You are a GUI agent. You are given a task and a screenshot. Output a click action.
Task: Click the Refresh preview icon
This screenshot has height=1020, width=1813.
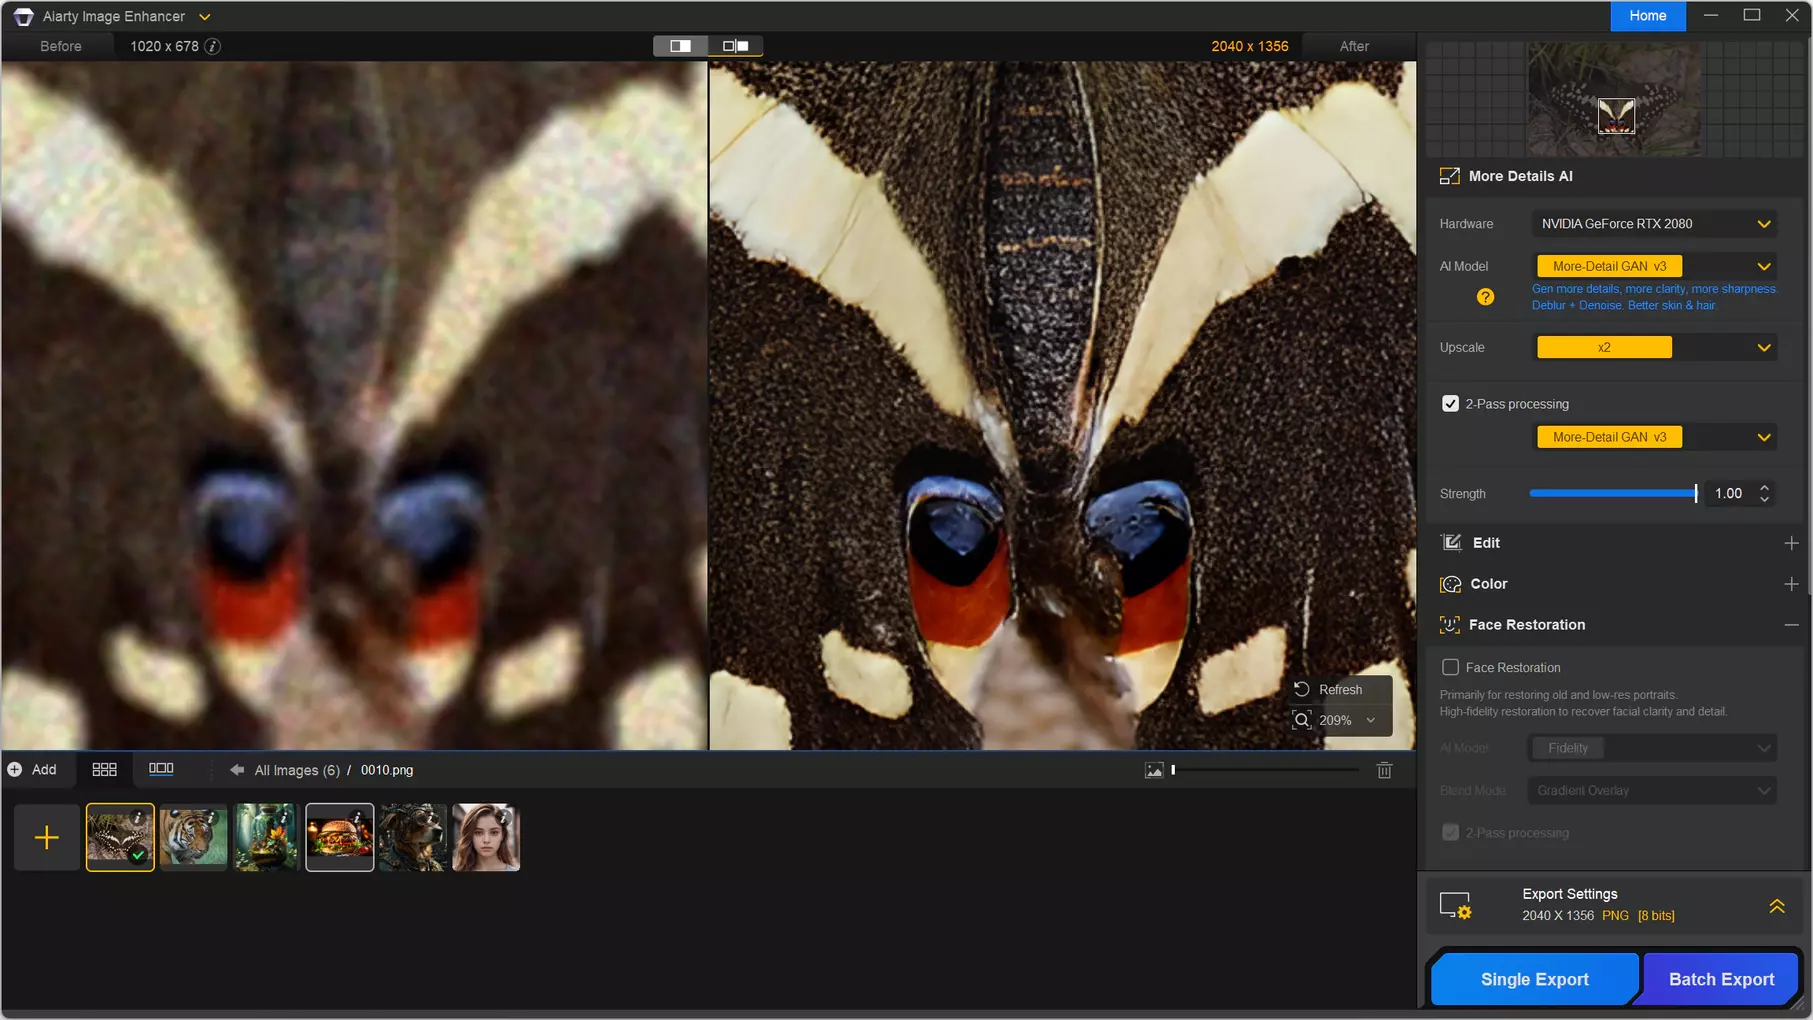1301,689
